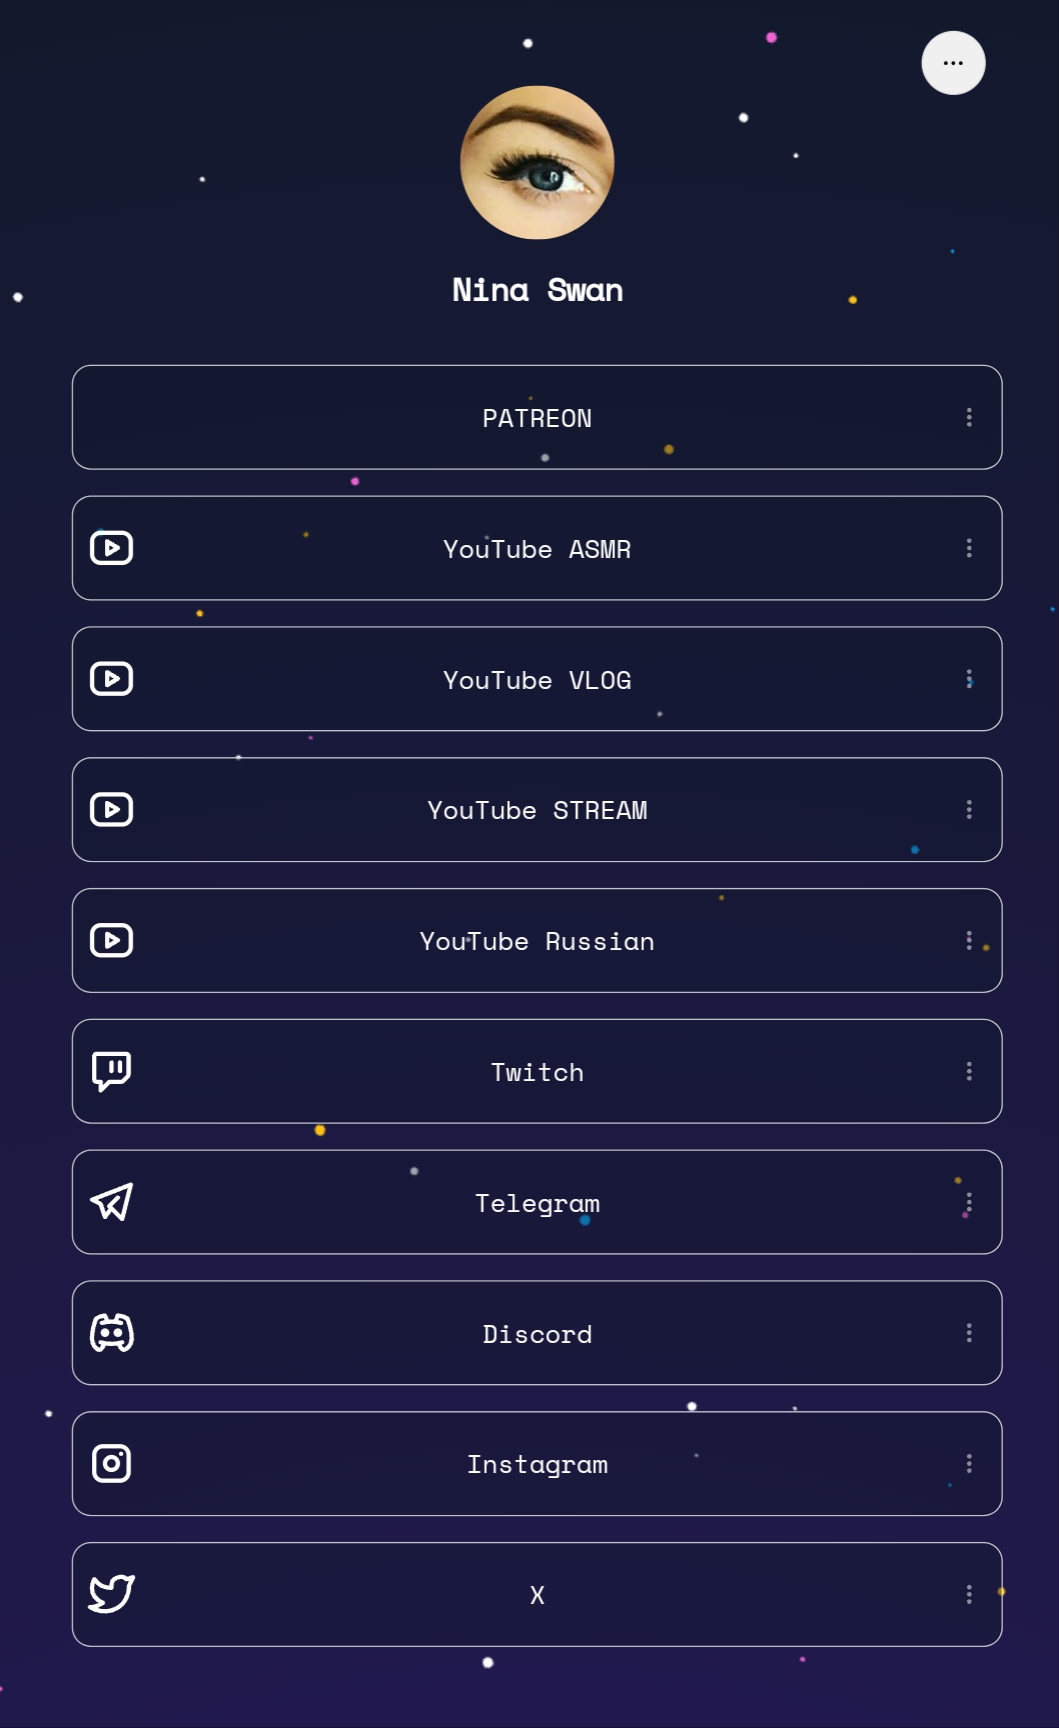Open the page options ellipsis button
This screenshot has width=1059, height=1728.
953,63
